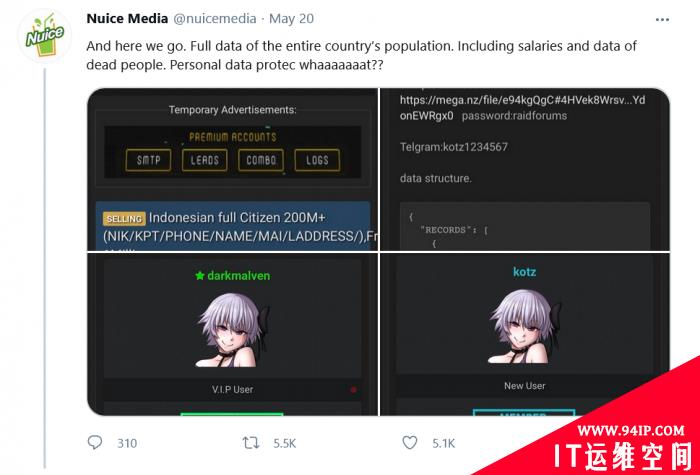
Task: Retweet using the retweet arrows icon
Action: 250,443
